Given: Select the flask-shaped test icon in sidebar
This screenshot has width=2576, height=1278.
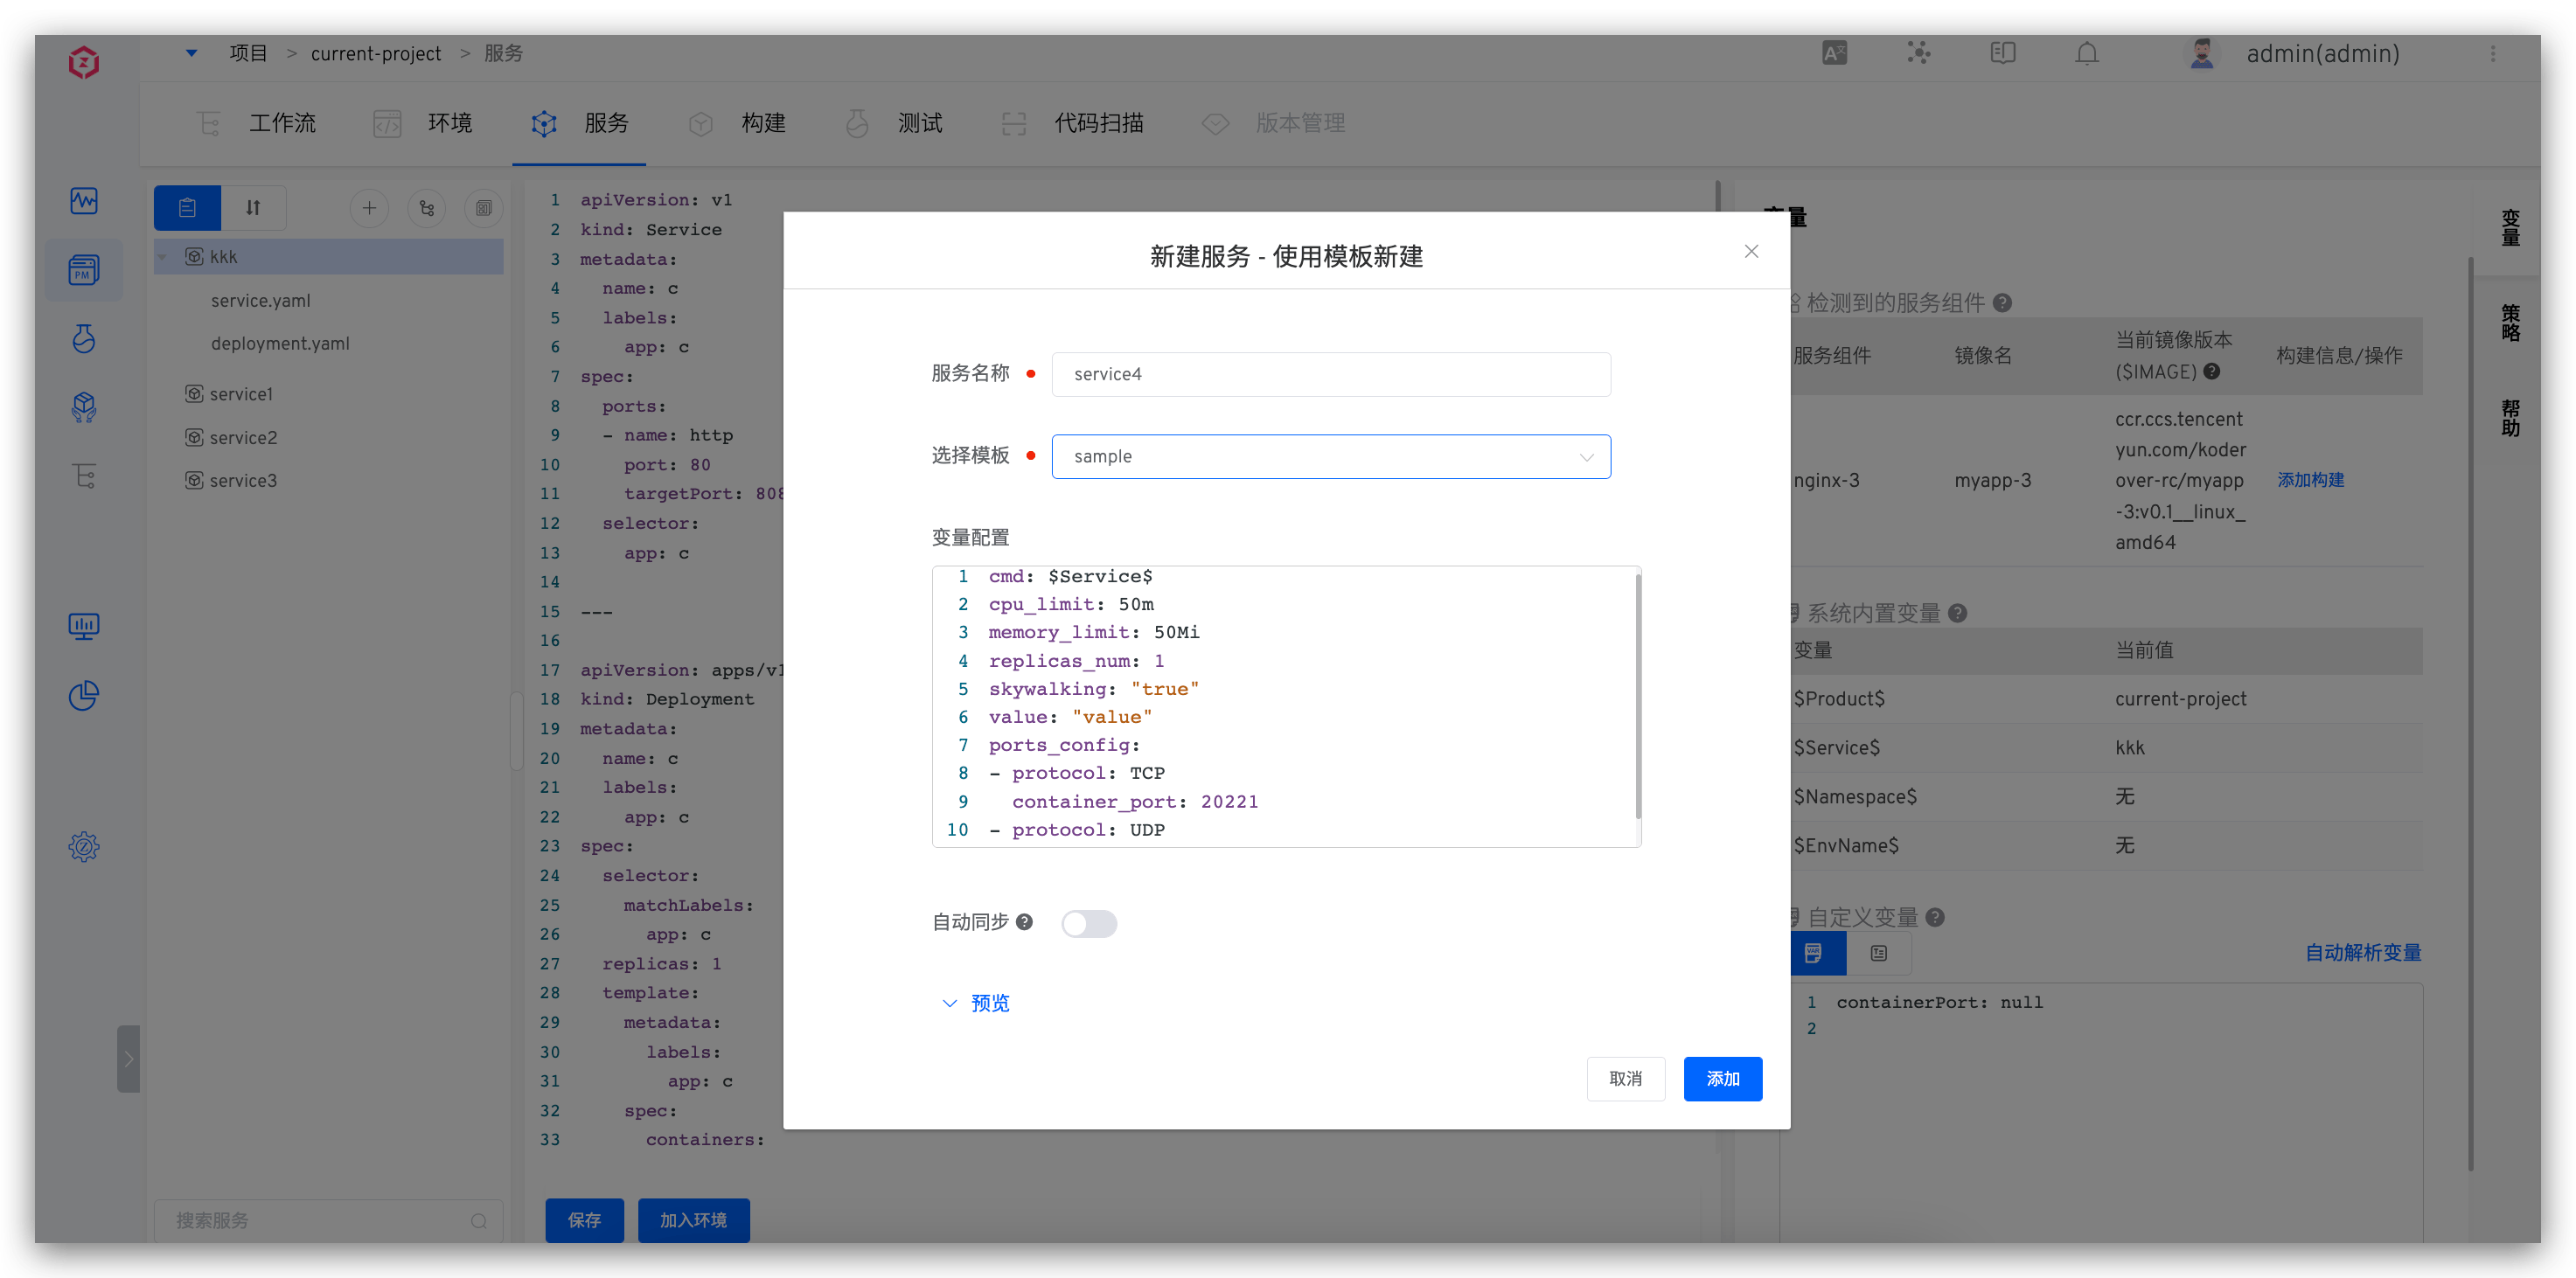Looking at the screenshot, I should (84, 338).
